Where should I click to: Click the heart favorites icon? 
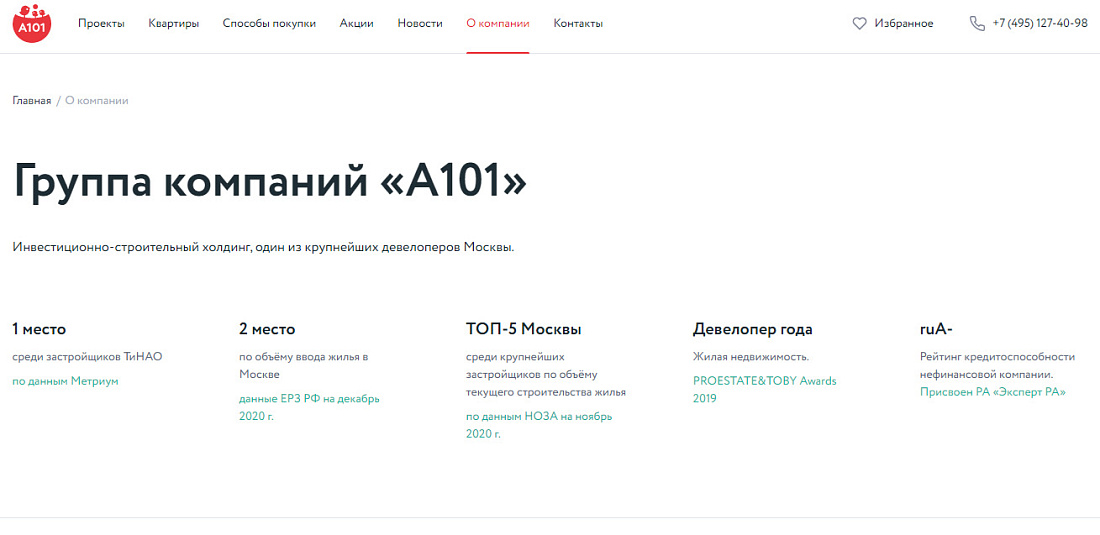point(859,24)
